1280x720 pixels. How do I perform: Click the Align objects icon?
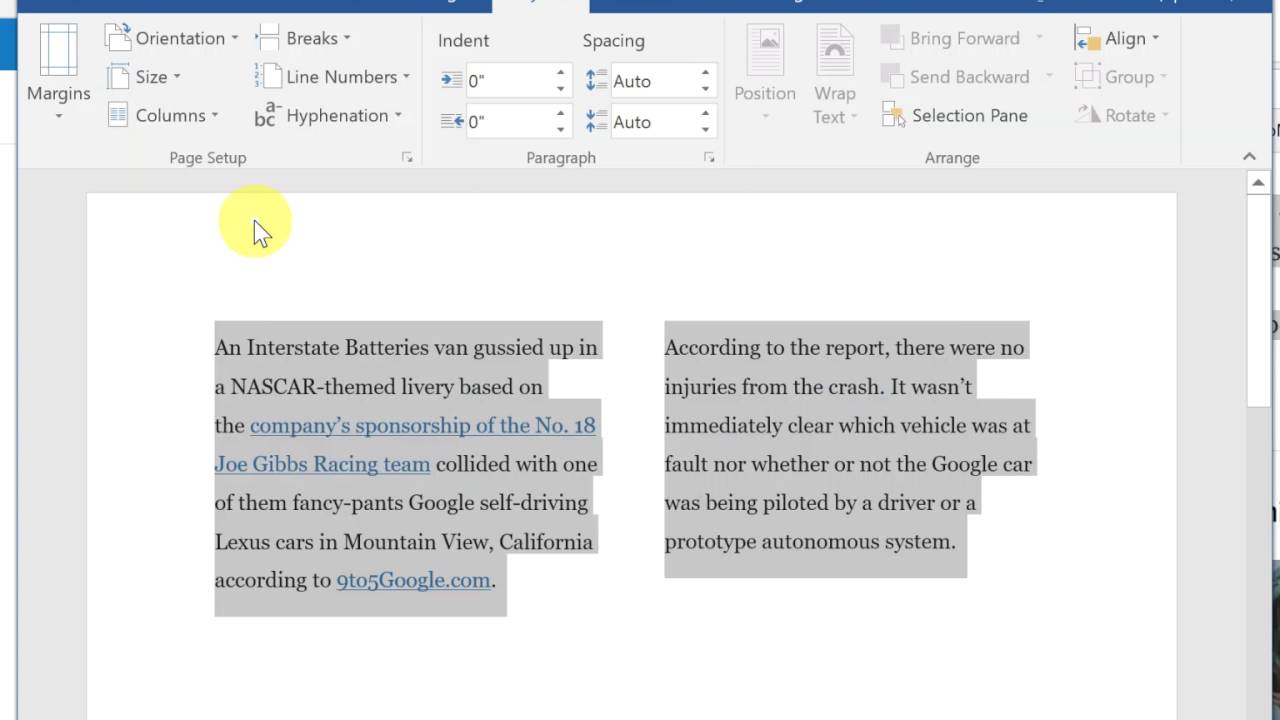(1087, 38)
